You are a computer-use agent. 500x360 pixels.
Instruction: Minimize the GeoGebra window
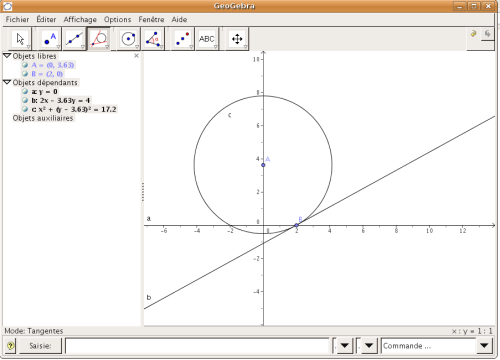(x=460, y=6)
